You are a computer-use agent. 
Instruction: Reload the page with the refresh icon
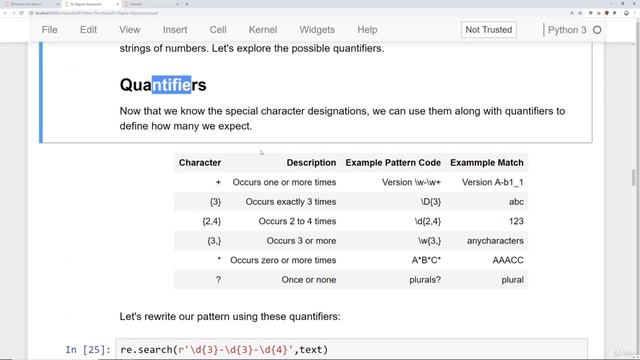[x=22, y=13]
